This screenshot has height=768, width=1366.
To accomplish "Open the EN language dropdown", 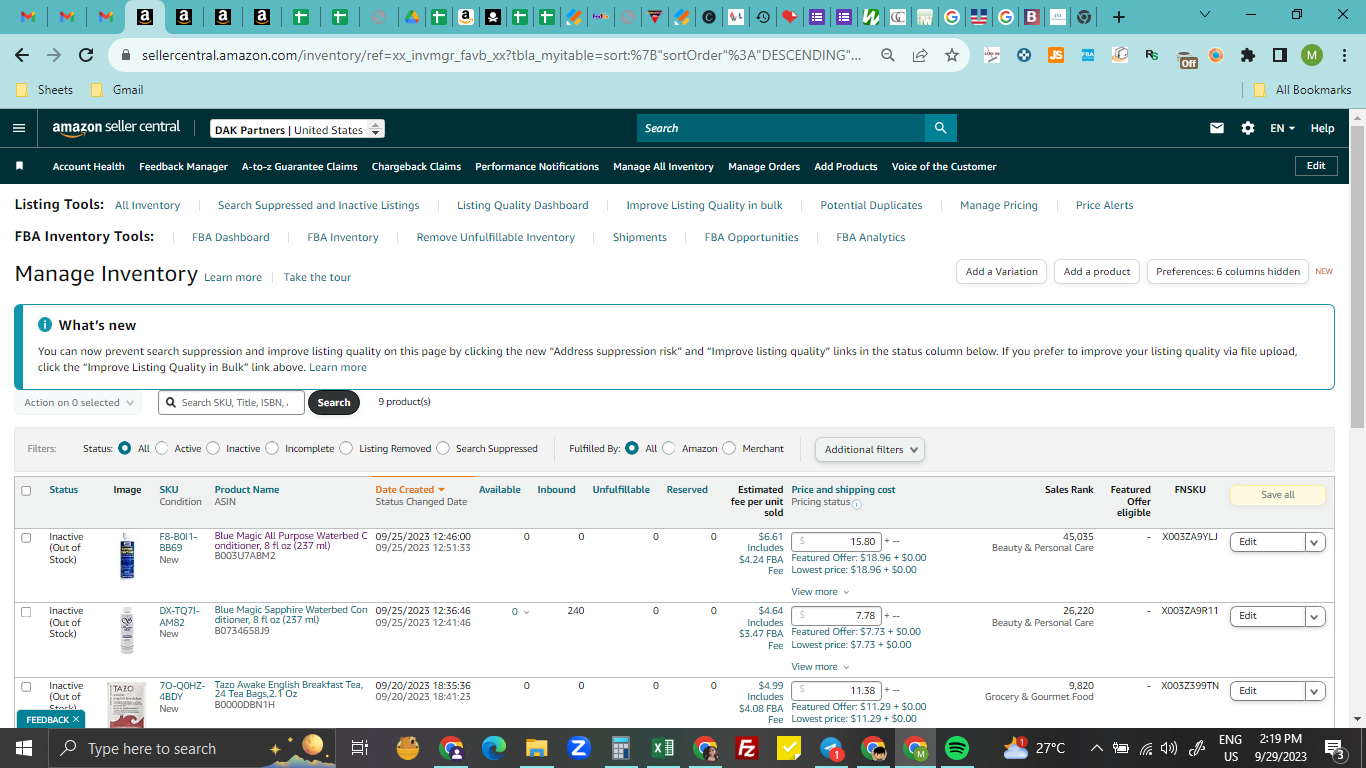I will click(x=1282, y=128).
